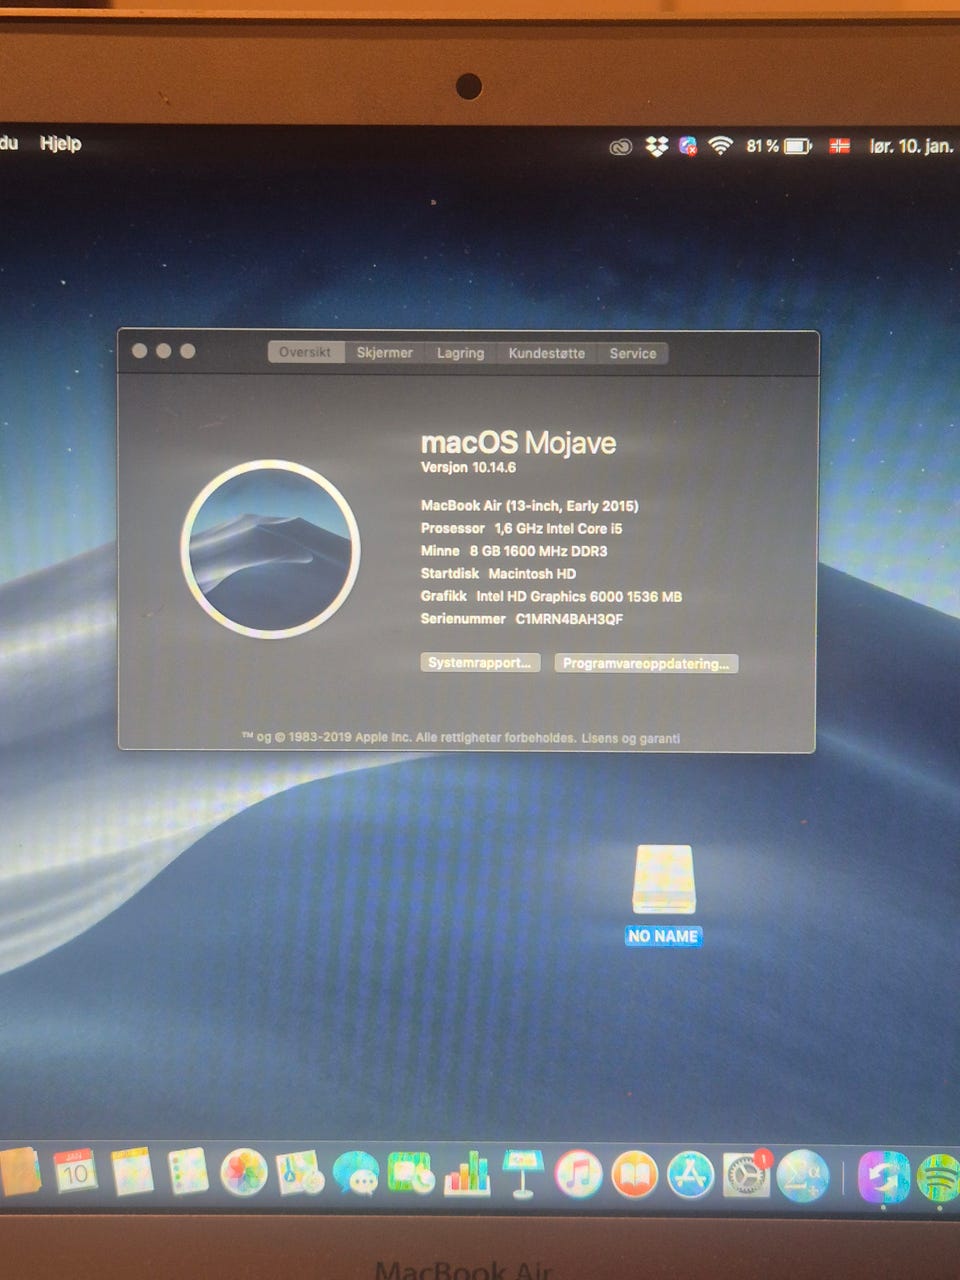Open Messages in the Dock
The width and height of the screenshot is (960, 1280).
click(x=355, y=1174)
